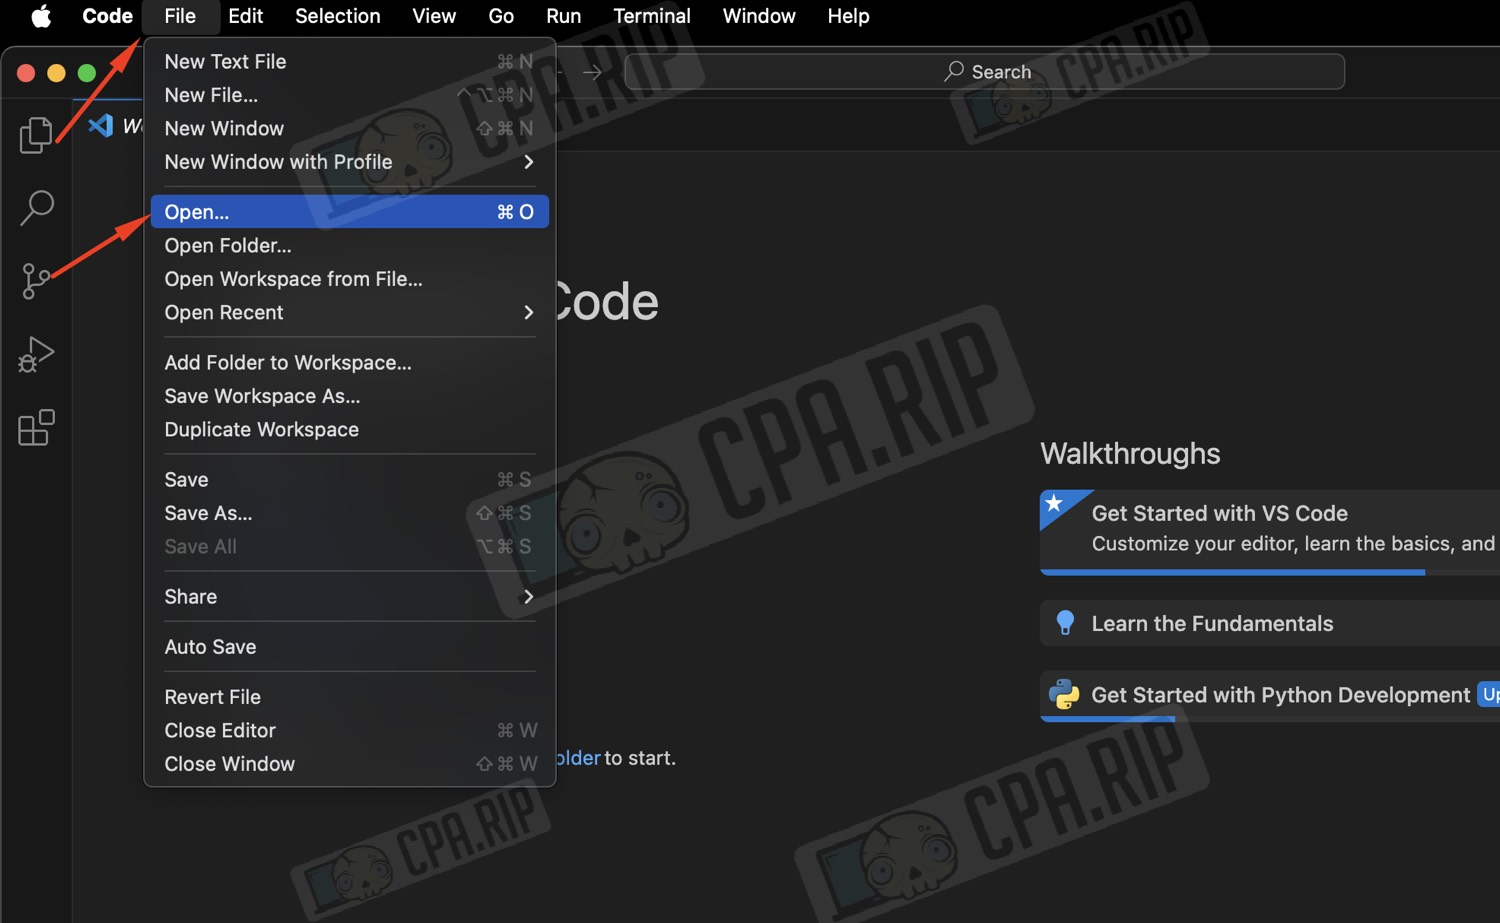
Task: Select New Window in File menu
Action: point(349,128)
